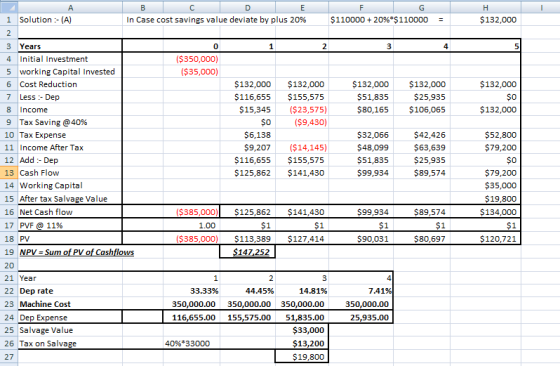Click the $42,426 tax expense value
The image size is (560, 366).
tap(430, 135)
